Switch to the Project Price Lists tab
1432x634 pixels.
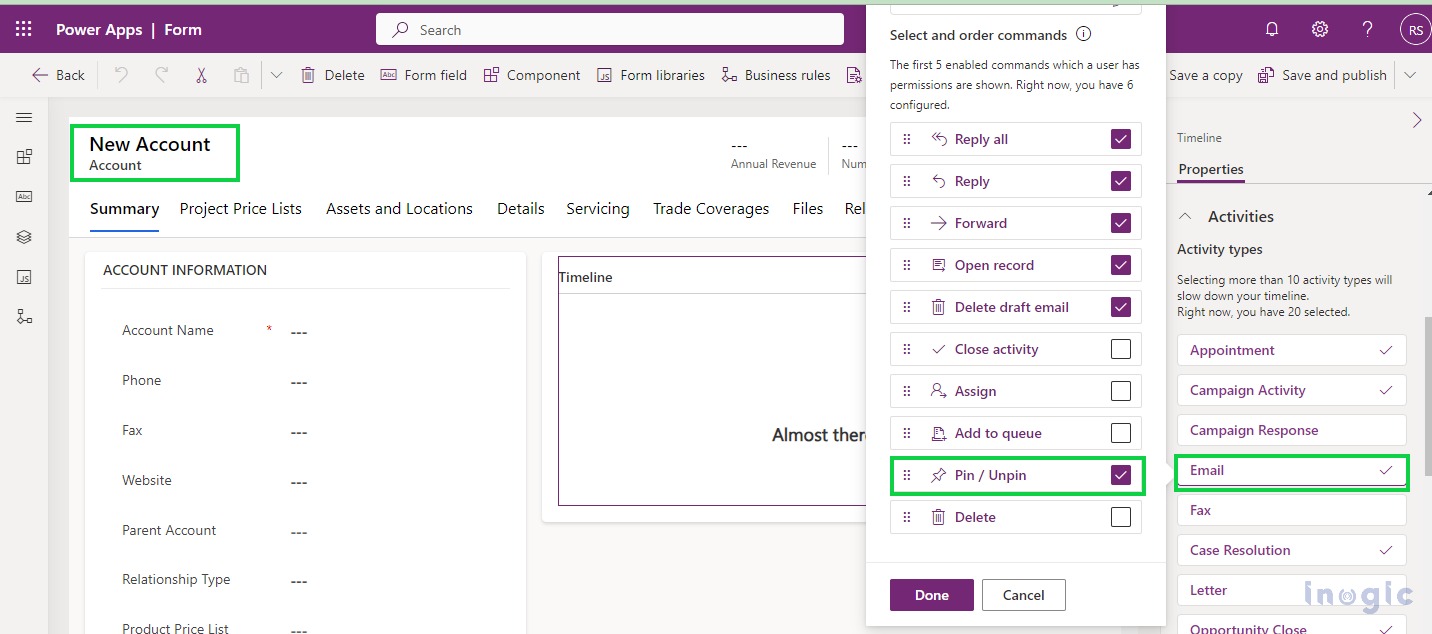point(241,209)
